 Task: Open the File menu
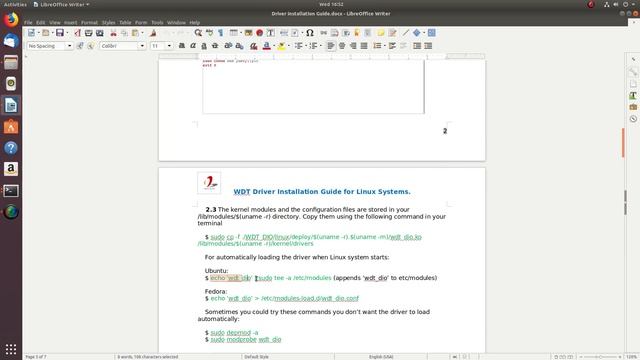click(28, 22)
